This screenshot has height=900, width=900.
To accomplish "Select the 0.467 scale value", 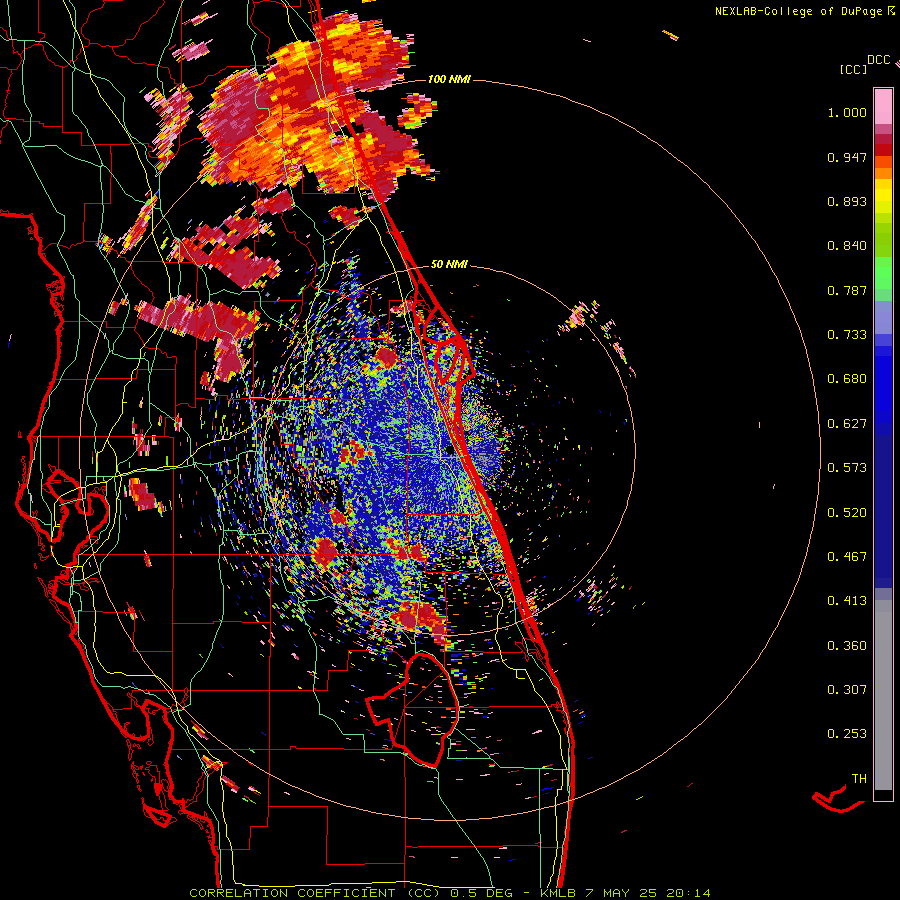I will point(847,557).
